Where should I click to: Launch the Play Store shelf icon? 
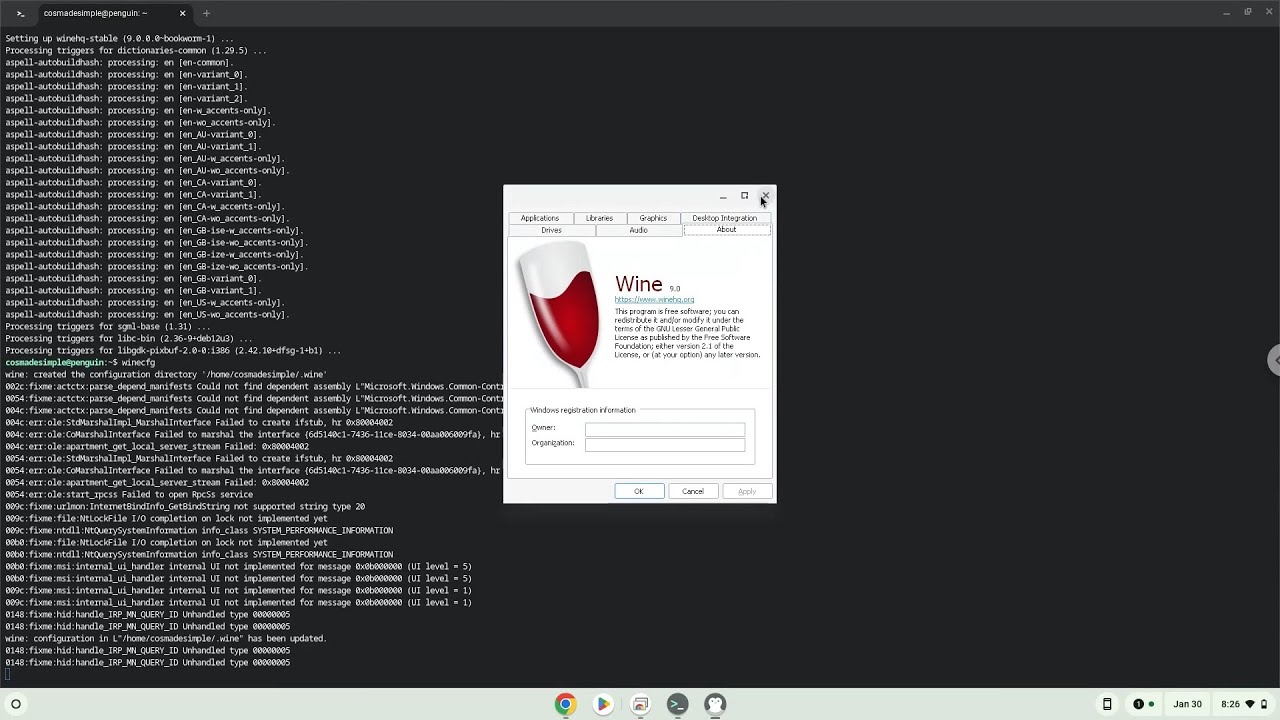(x=603, y=704)
